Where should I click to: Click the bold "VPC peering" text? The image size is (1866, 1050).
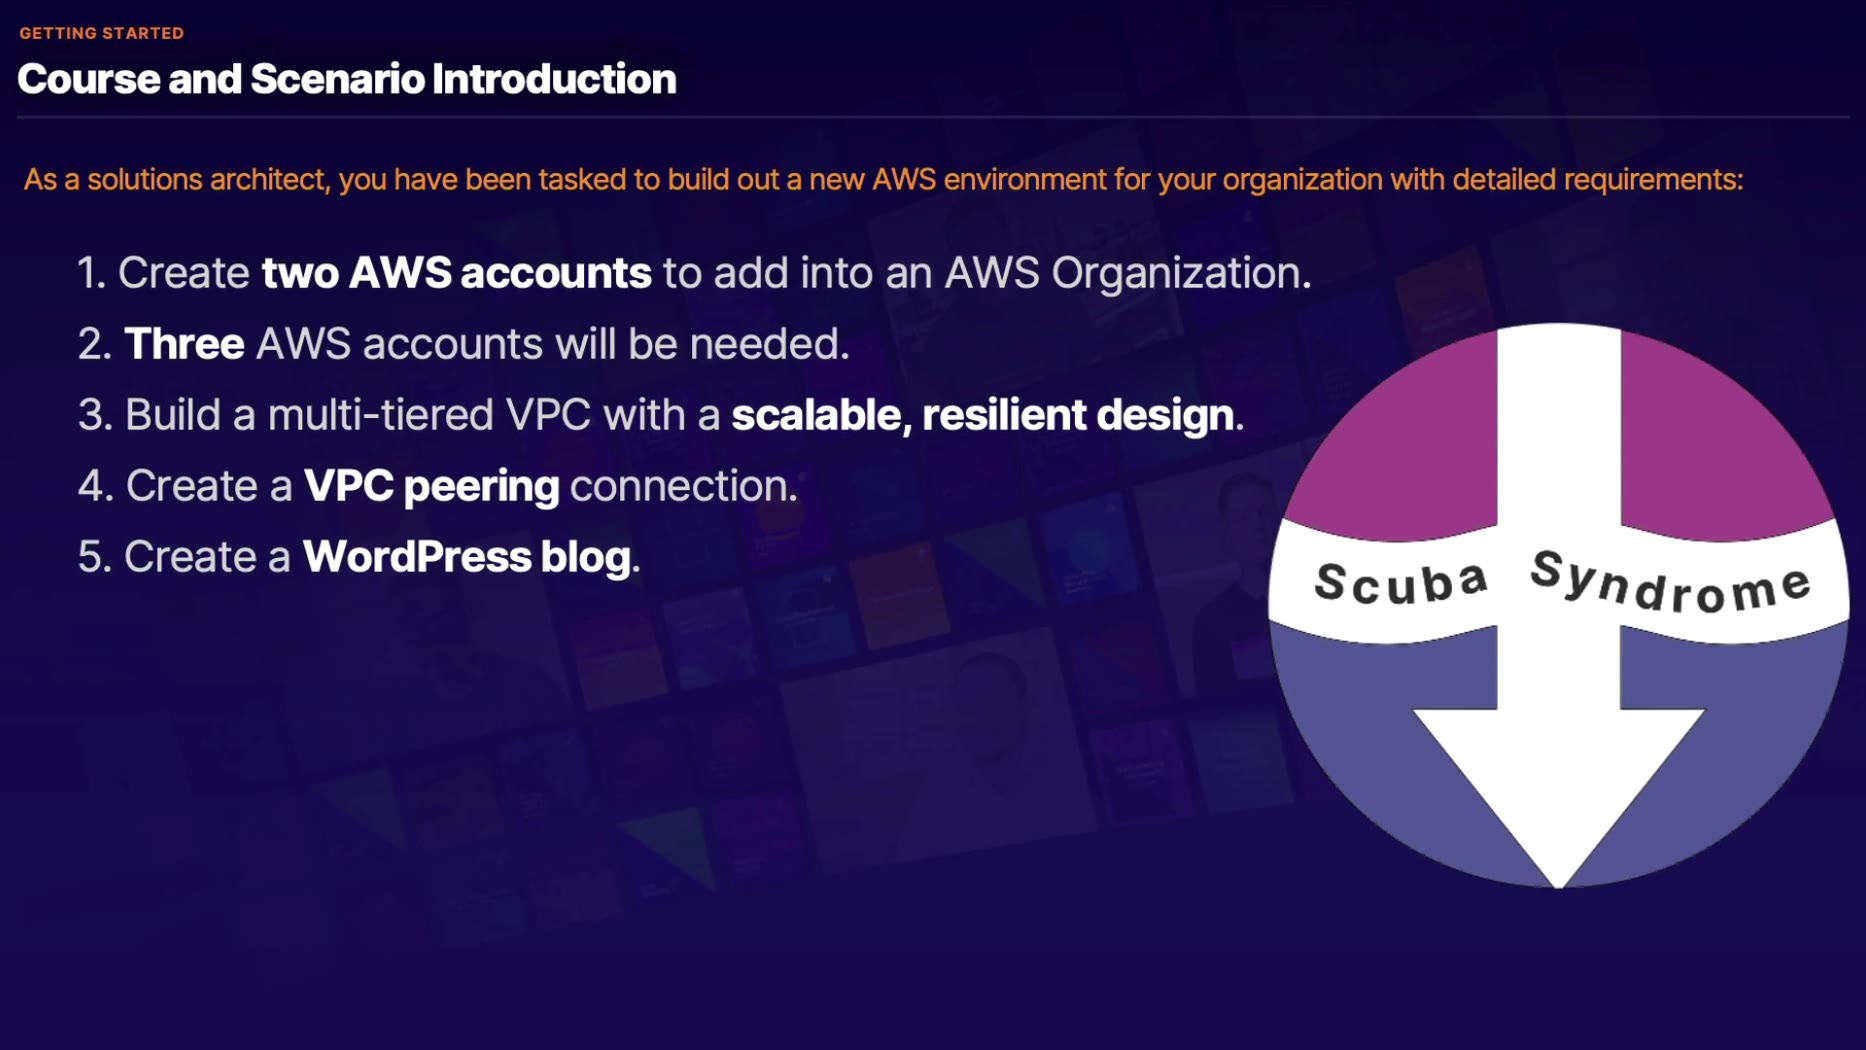pos(431,486)
